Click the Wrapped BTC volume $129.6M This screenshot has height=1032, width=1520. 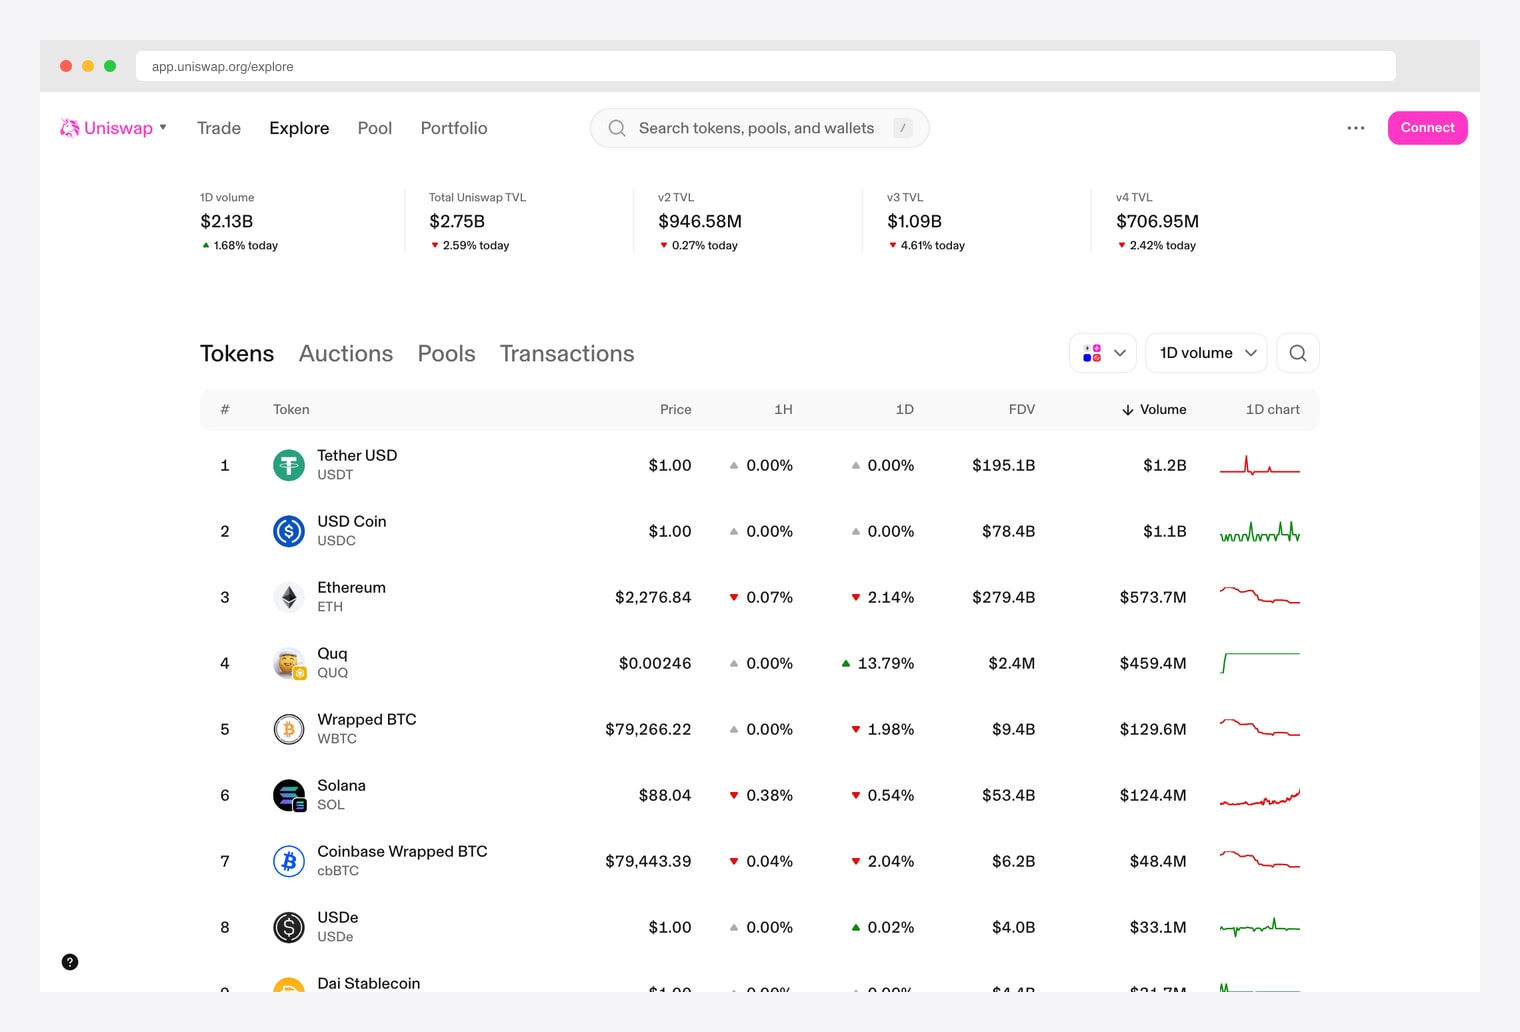1153,729
